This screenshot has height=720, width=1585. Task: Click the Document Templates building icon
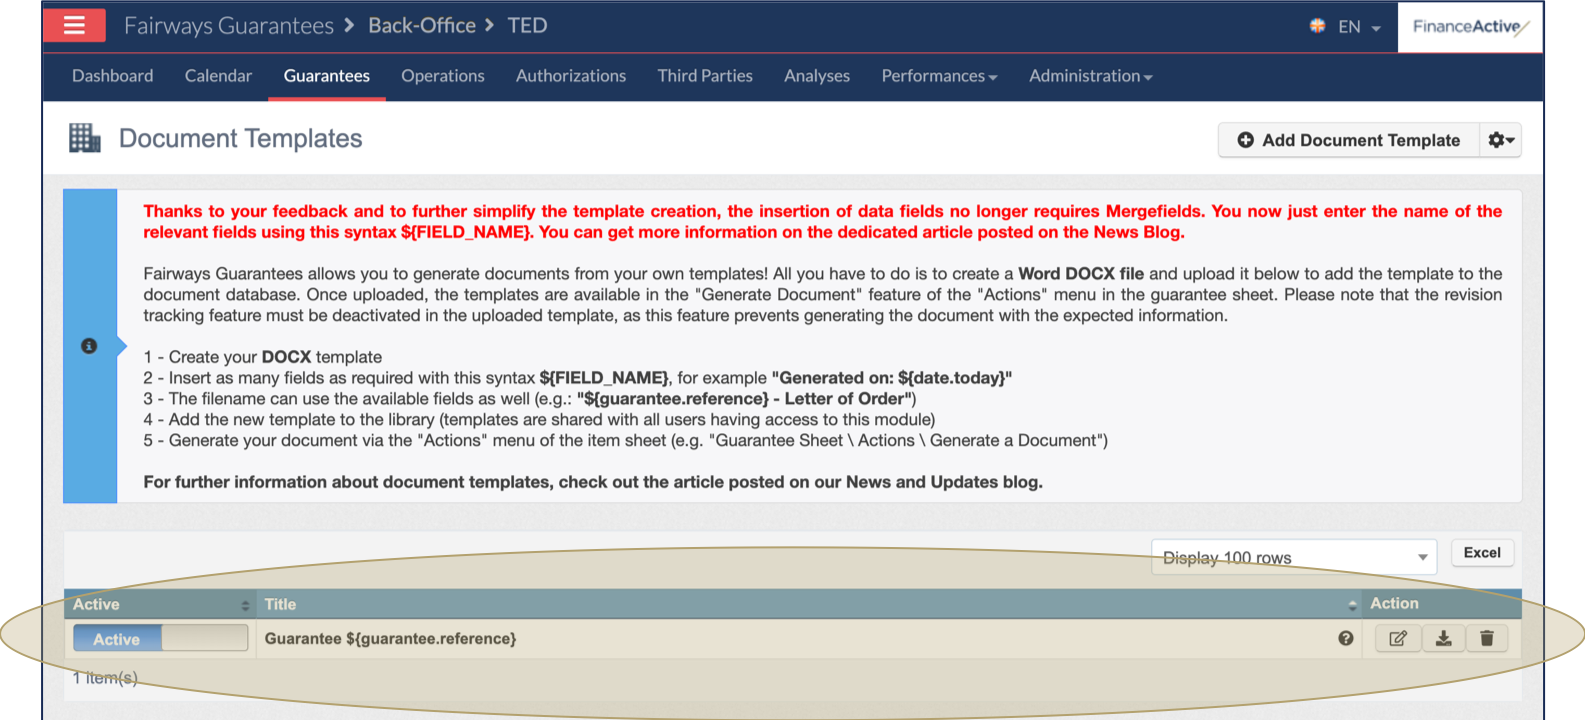(85, 139)
